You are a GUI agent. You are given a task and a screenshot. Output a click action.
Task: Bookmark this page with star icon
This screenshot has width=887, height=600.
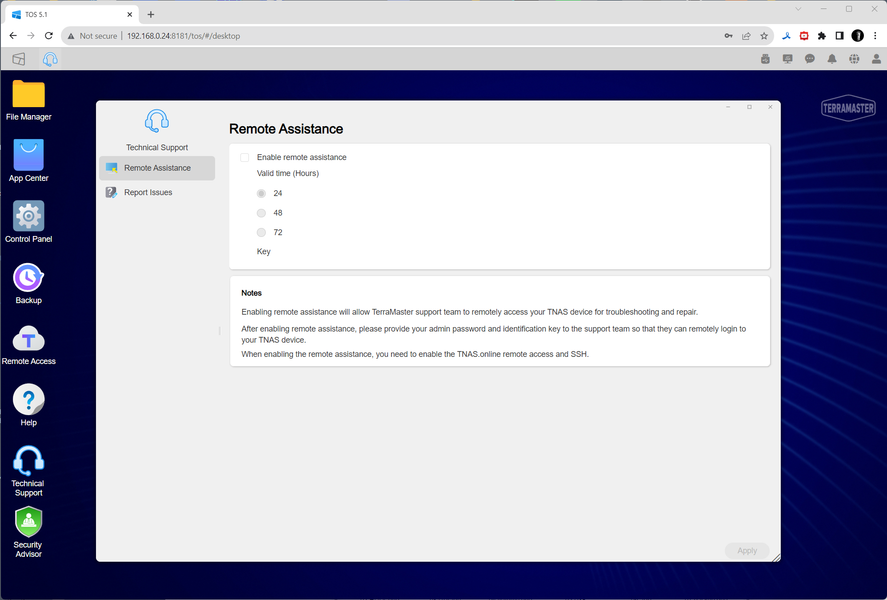click(x=764, y=36)
